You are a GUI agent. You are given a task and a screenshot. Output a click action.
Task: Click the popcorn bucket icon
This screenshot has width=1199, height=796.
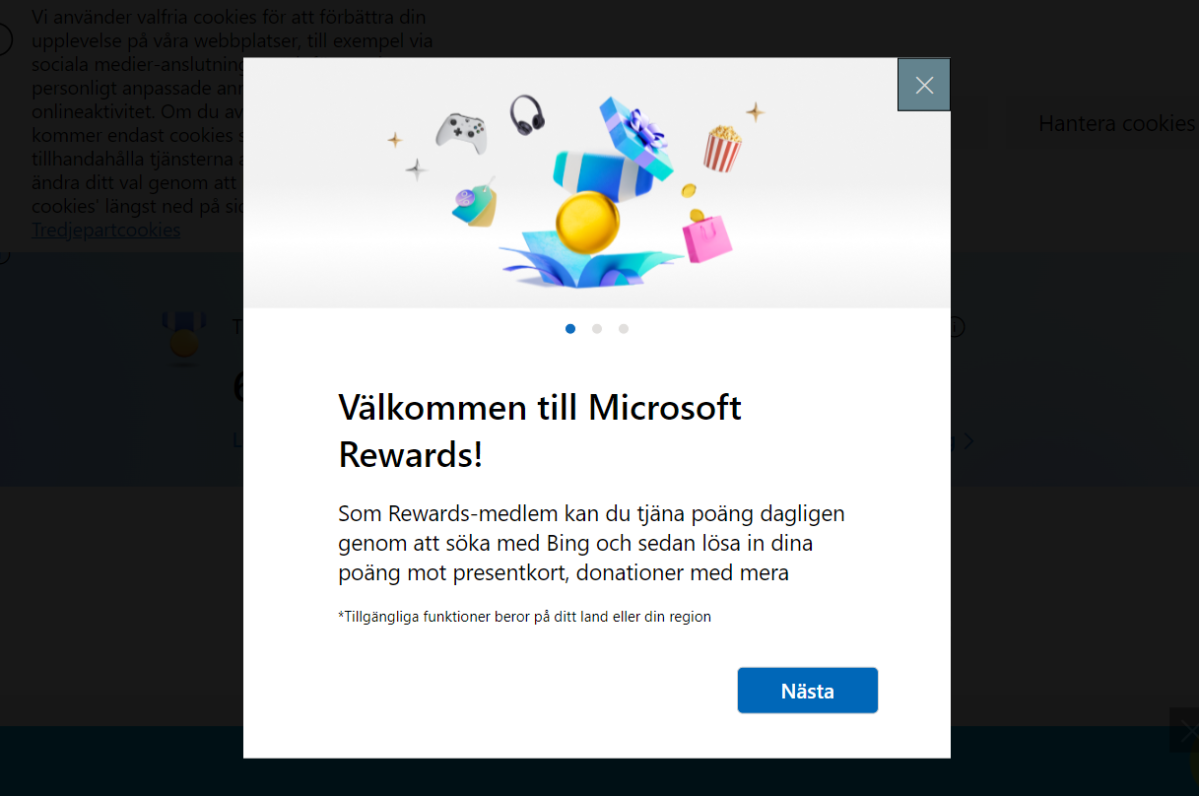[722, 149]
